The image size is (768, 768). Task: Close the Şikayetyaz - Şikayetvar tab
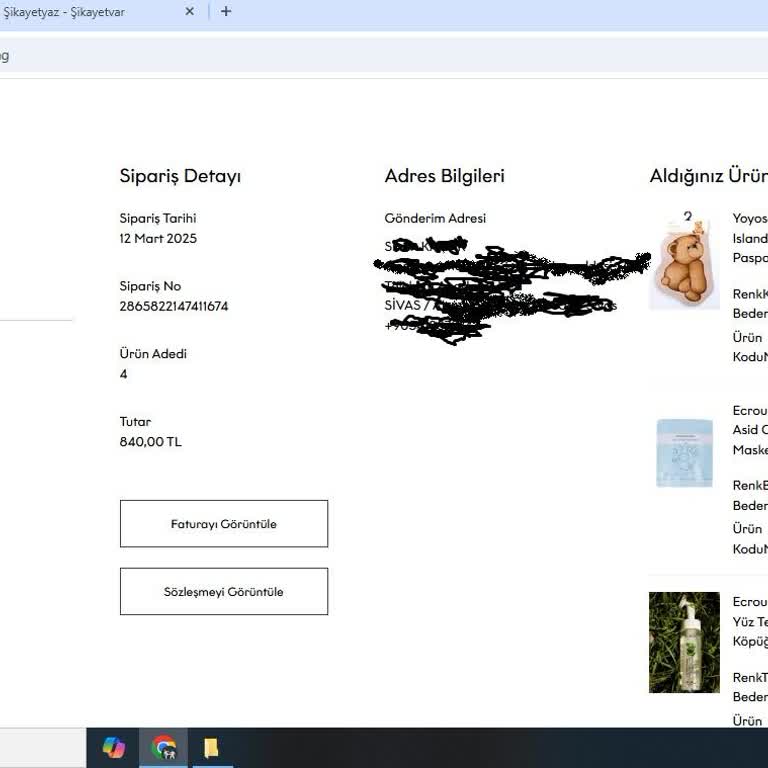tap(190, 12)
